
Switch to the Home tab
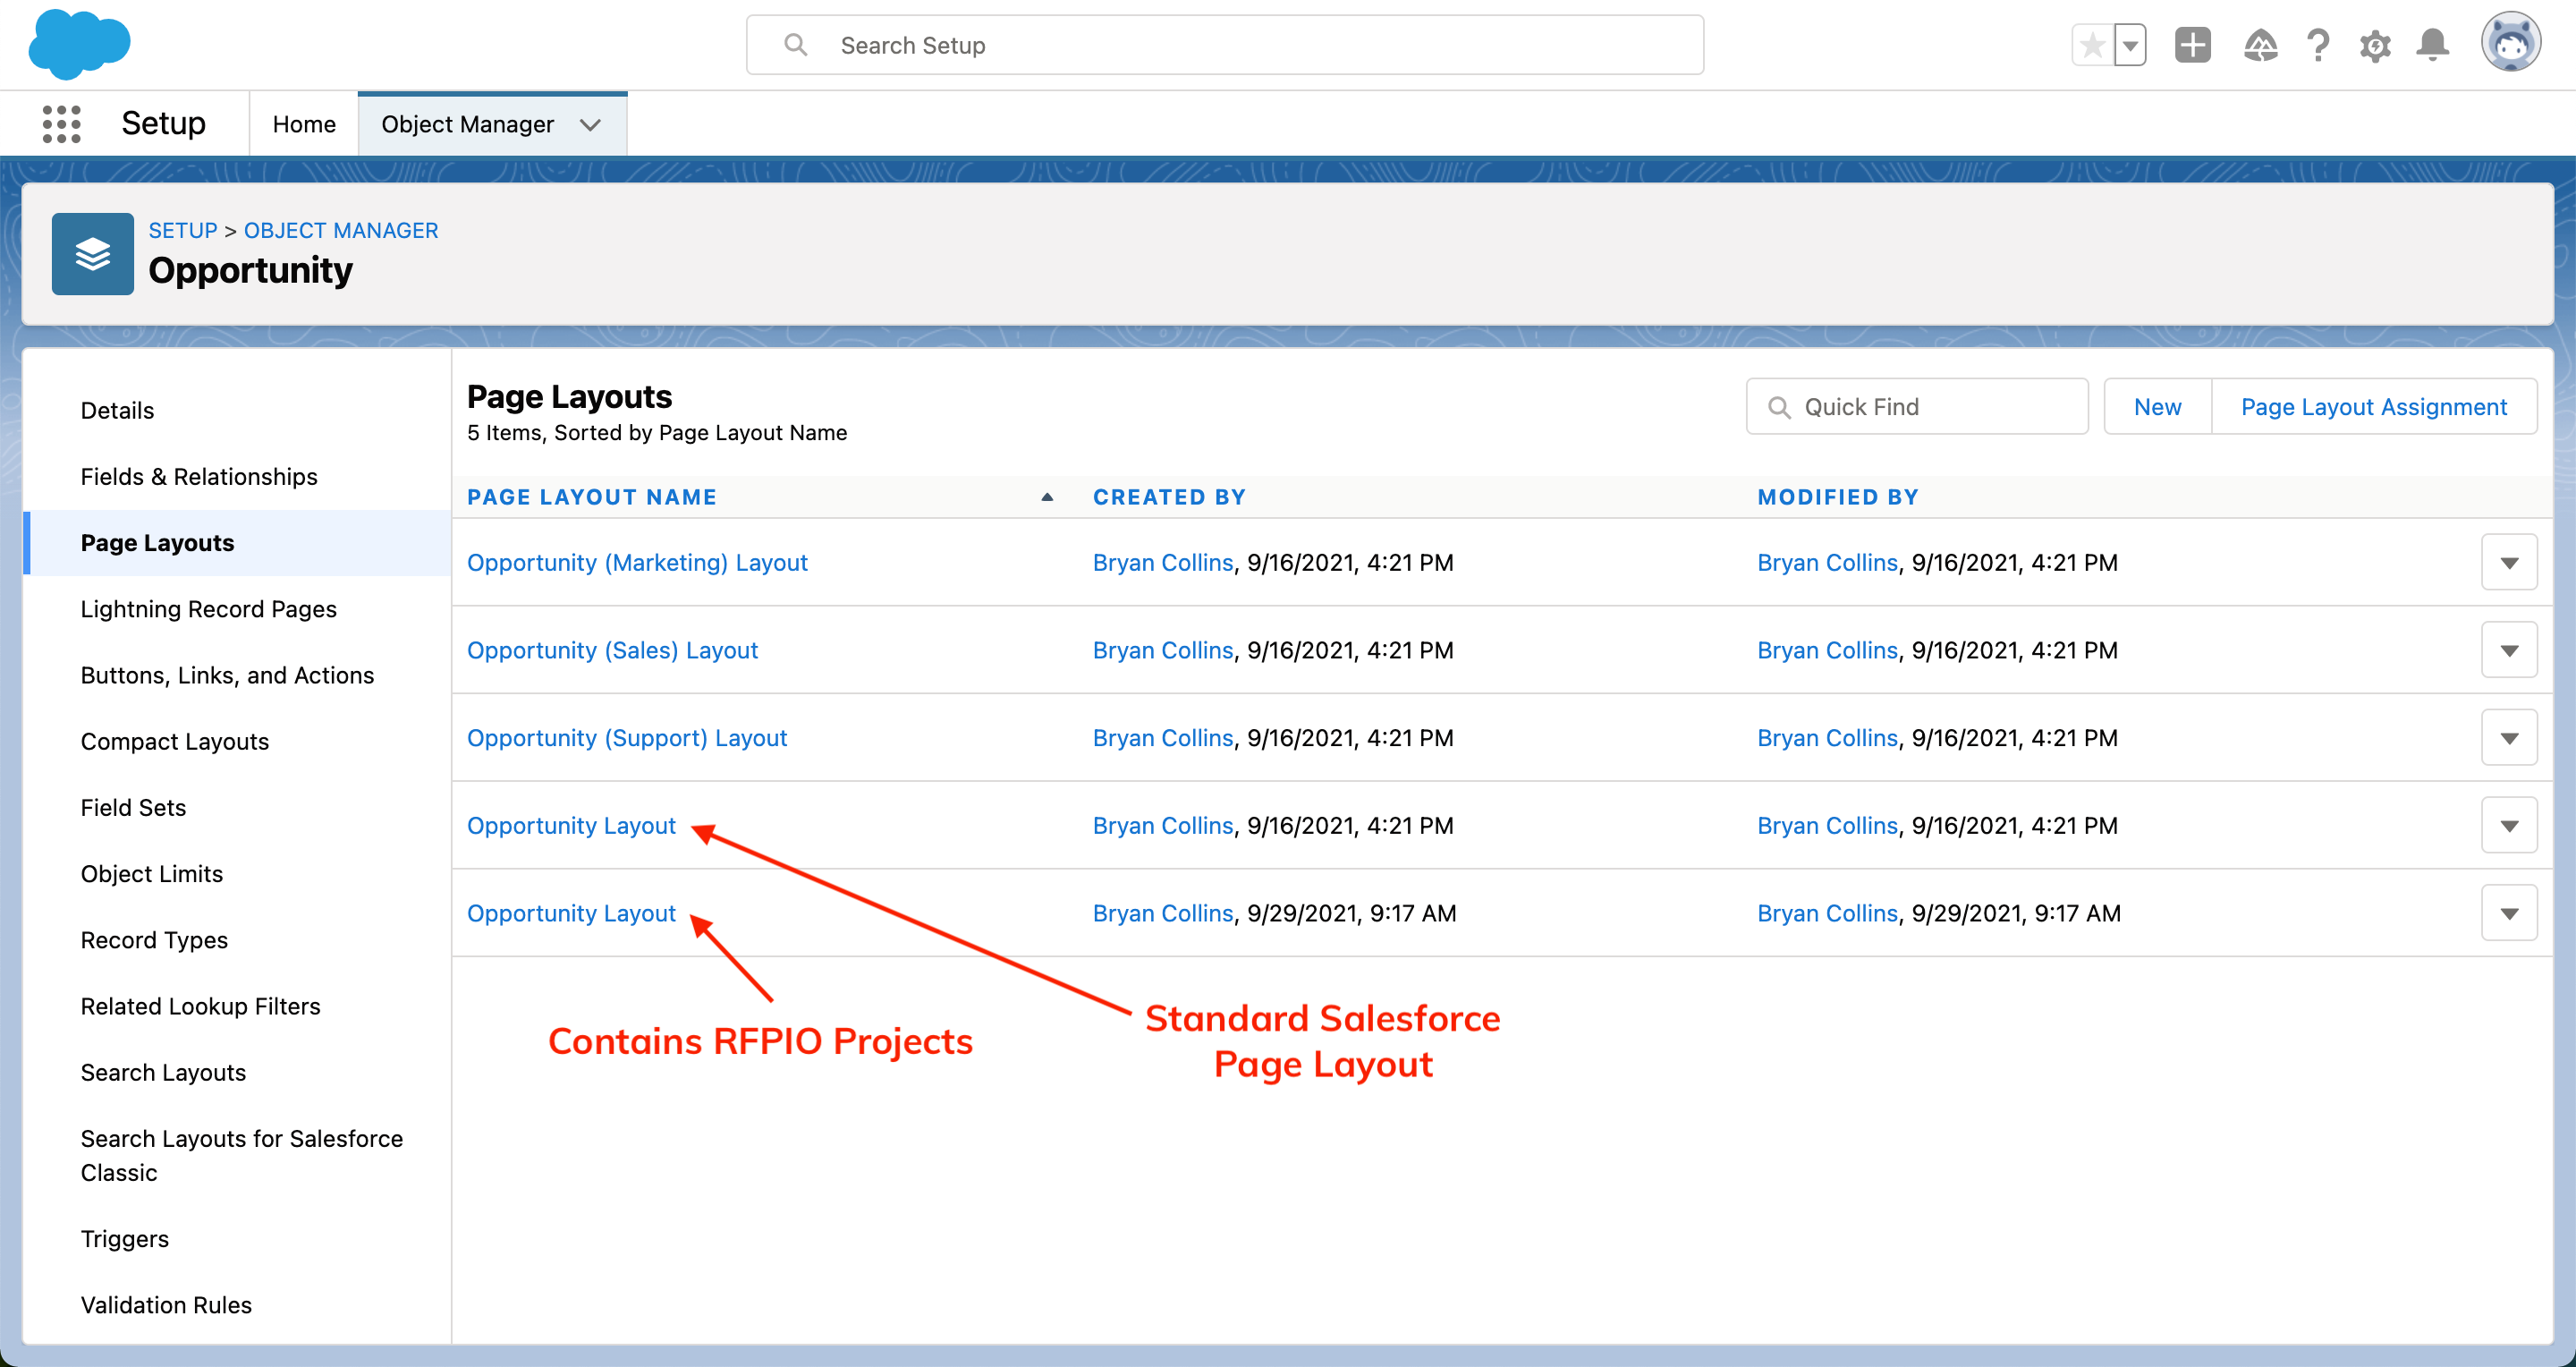304,124
